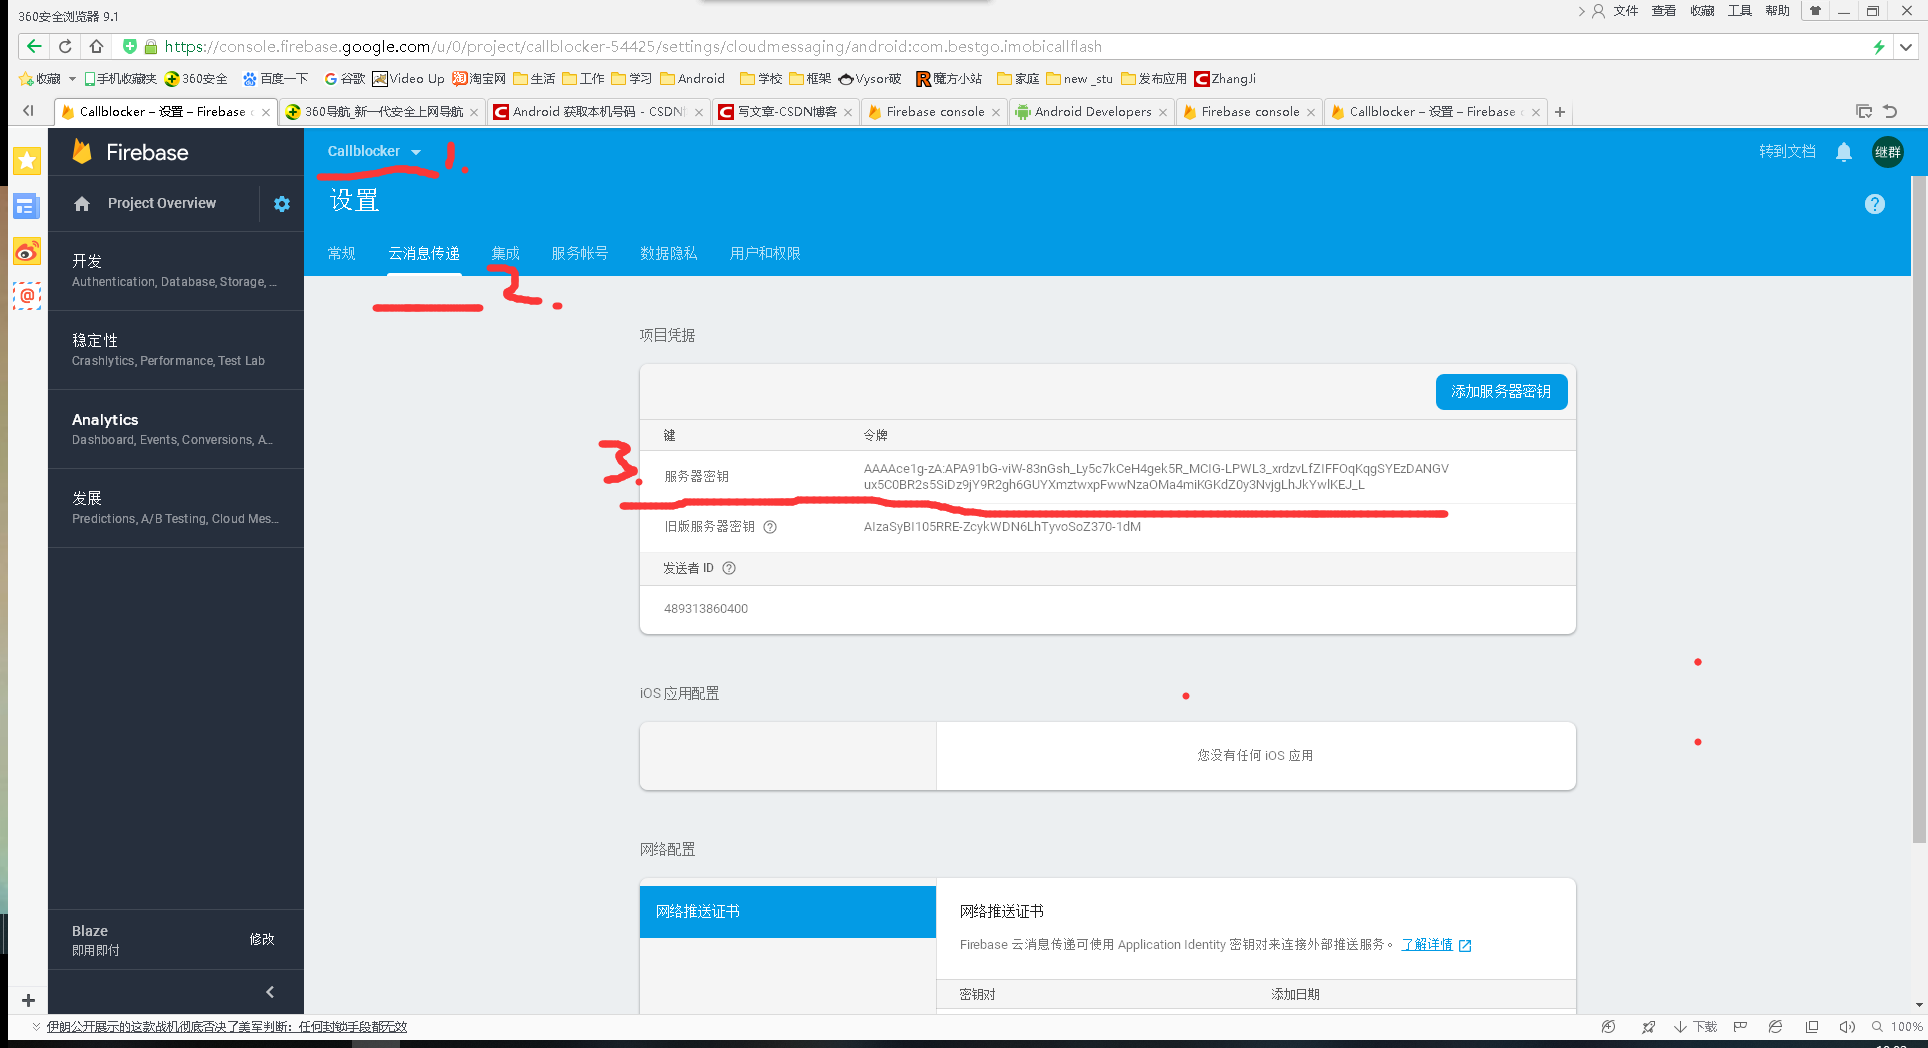Switch to the 常规 settings tab

click(x=341, y=253)
